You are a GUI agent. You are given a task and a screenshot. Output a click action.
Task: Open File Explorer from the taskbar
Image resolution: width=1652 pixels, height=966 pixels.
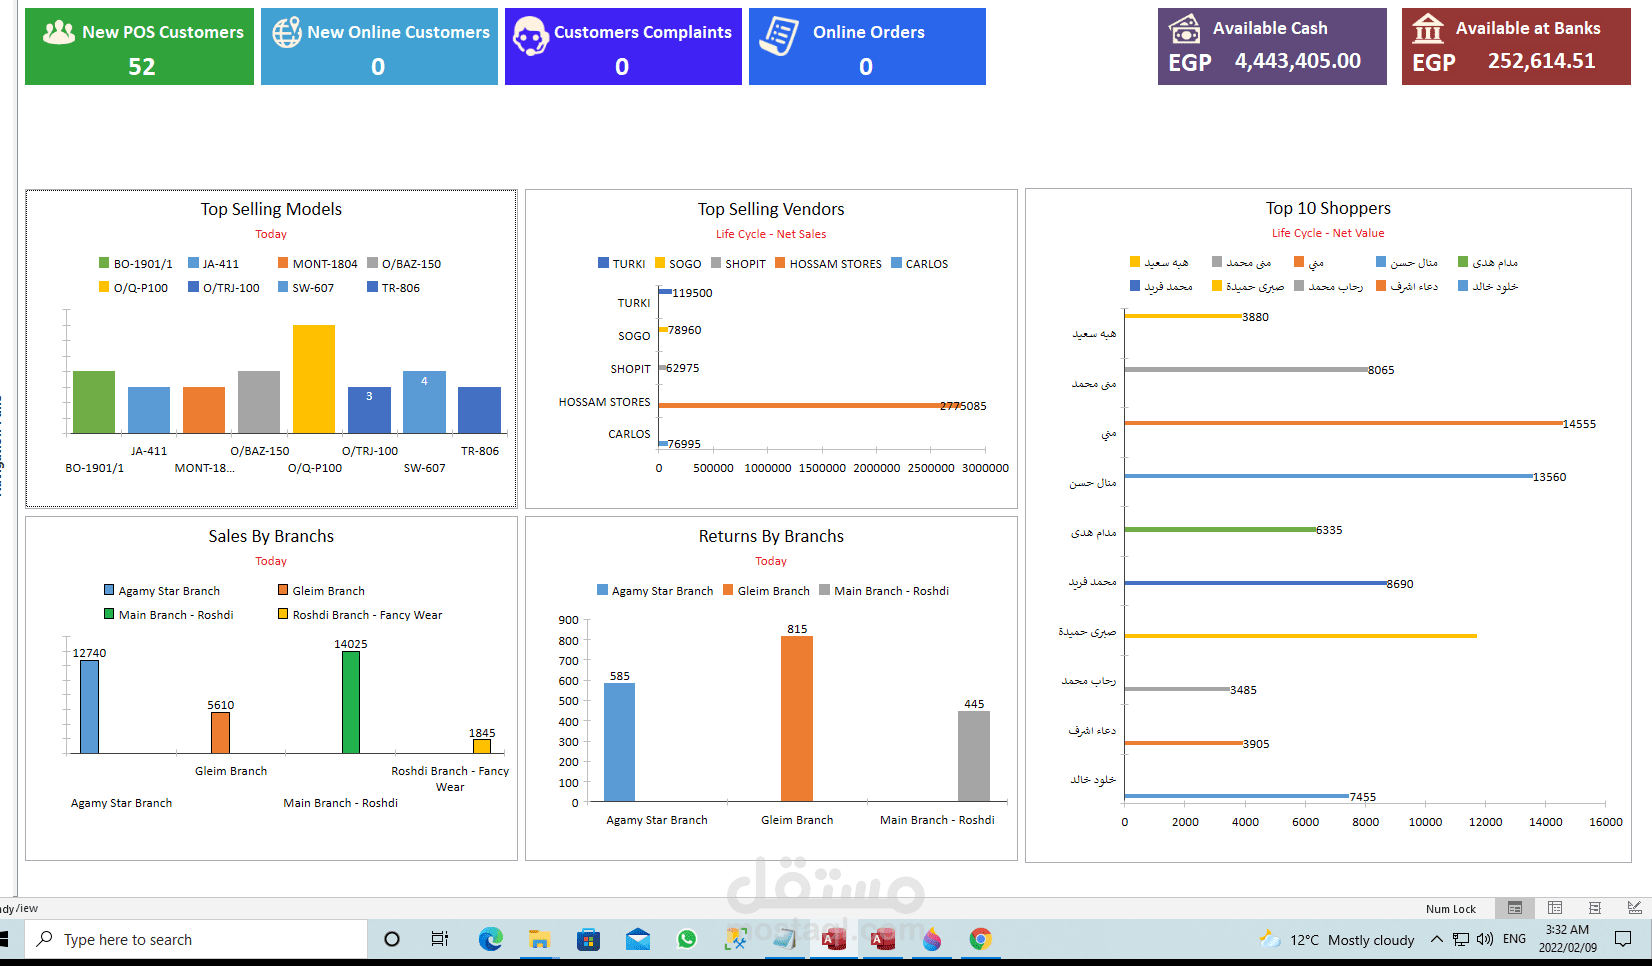click(x=539, y=939)
